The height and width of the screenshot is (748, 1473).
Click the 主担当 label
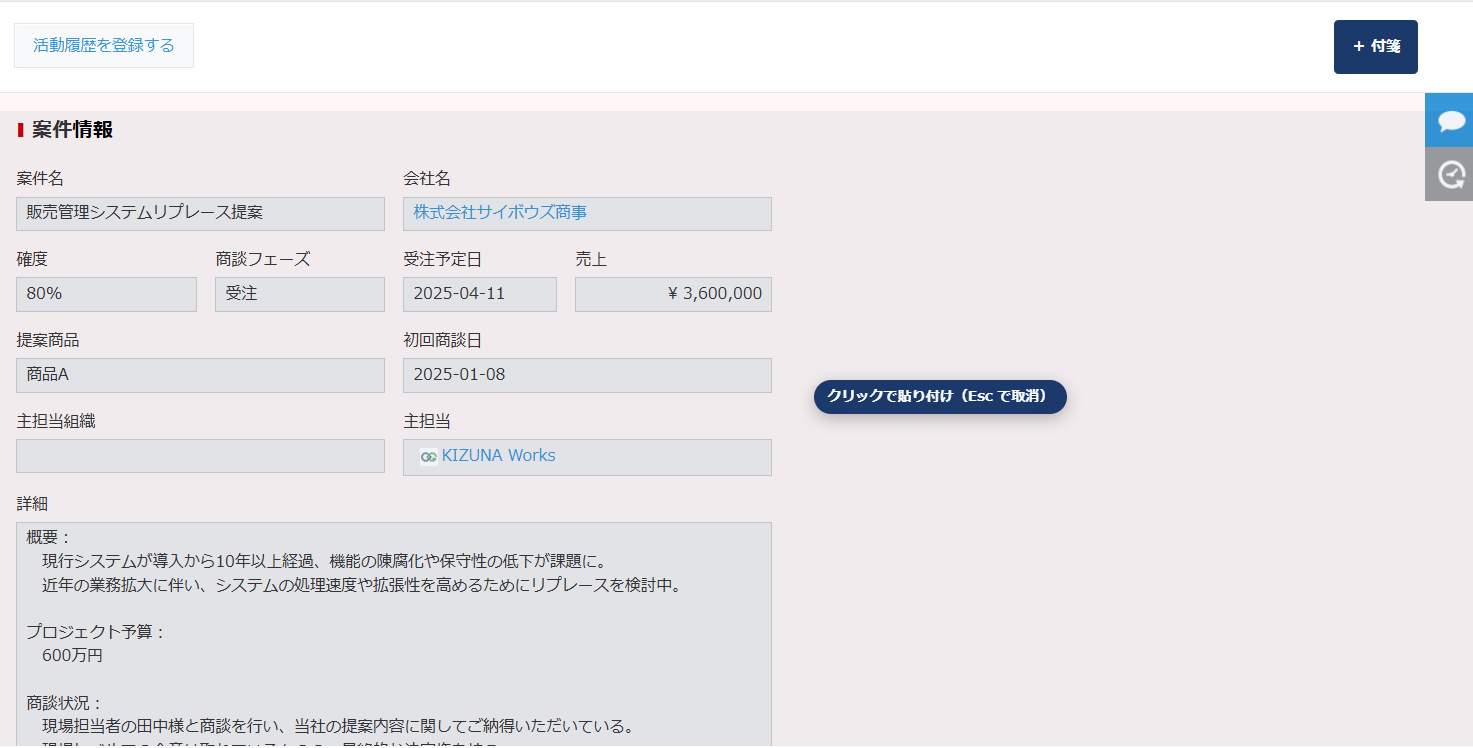coord(427,421)
